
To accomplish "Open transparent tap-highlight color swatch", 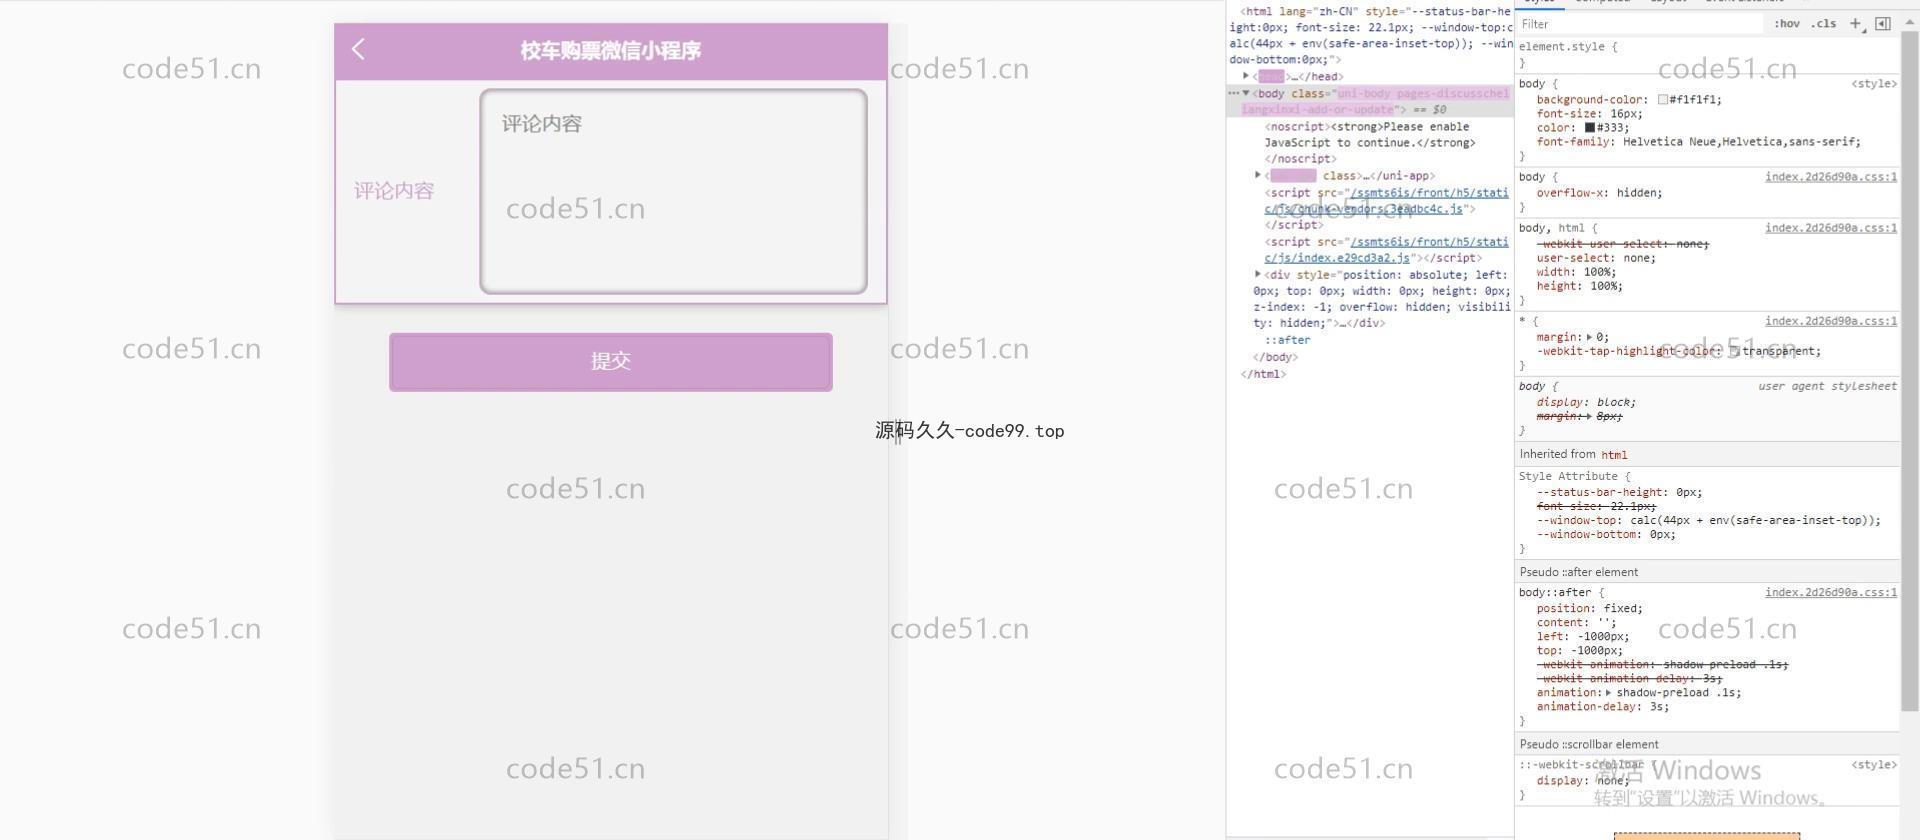I will point(1734,351).
